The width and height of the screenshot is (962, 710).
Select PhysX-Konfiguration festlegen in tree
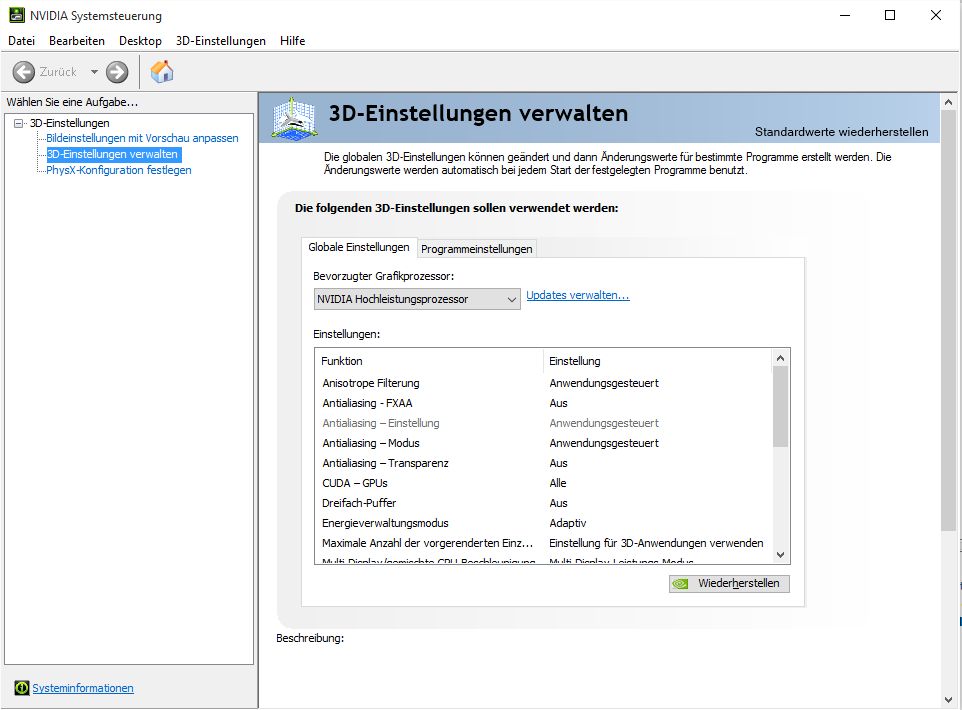[118, 170]
